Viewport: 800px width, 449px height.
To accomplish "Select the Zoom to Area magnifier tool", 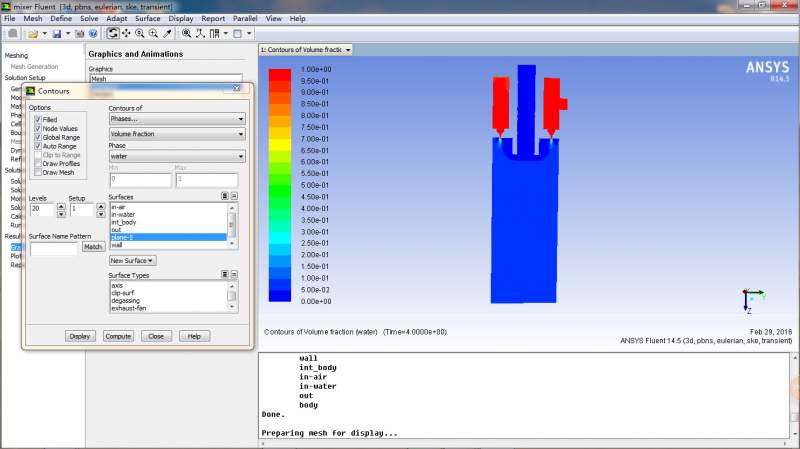I will [153, 34].
